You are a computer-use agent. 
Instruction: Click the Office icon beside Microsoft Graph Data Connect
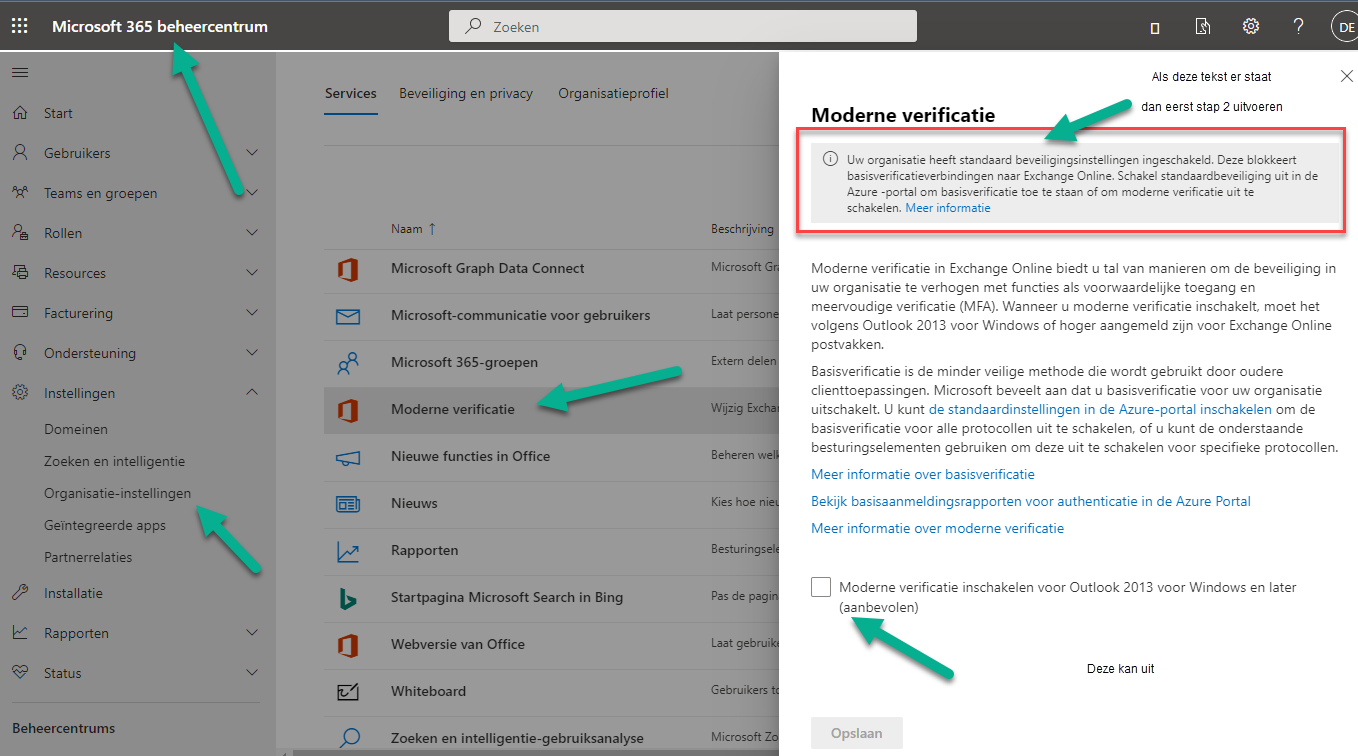pos(348,268)
